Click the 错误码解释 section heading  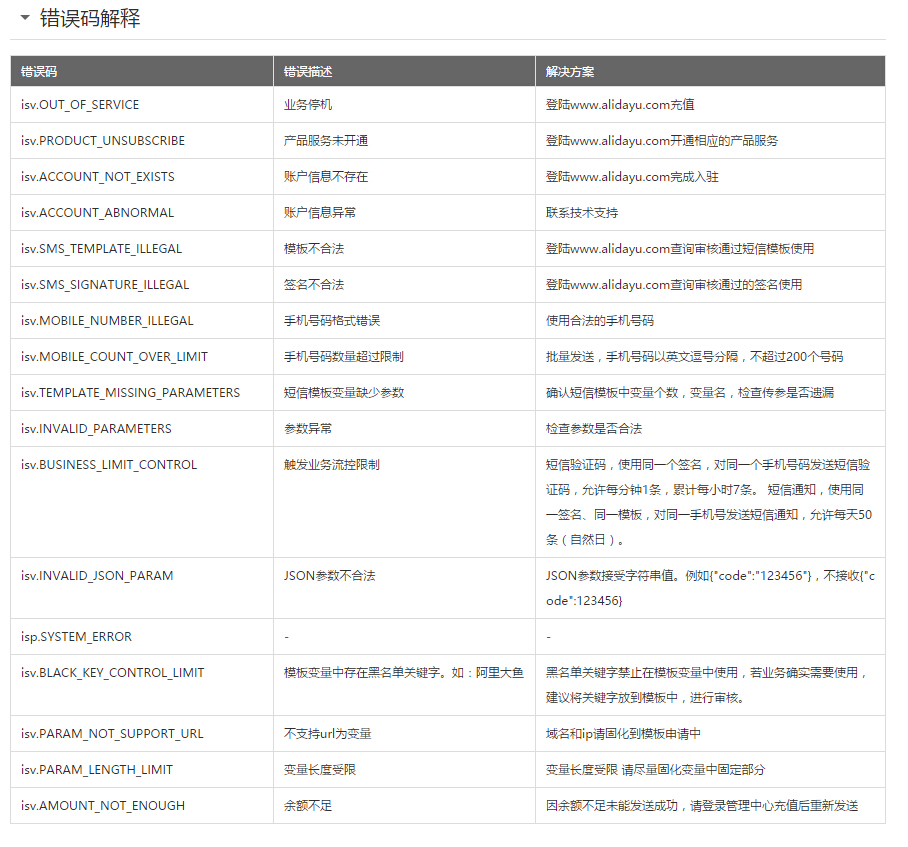(90, 18)
